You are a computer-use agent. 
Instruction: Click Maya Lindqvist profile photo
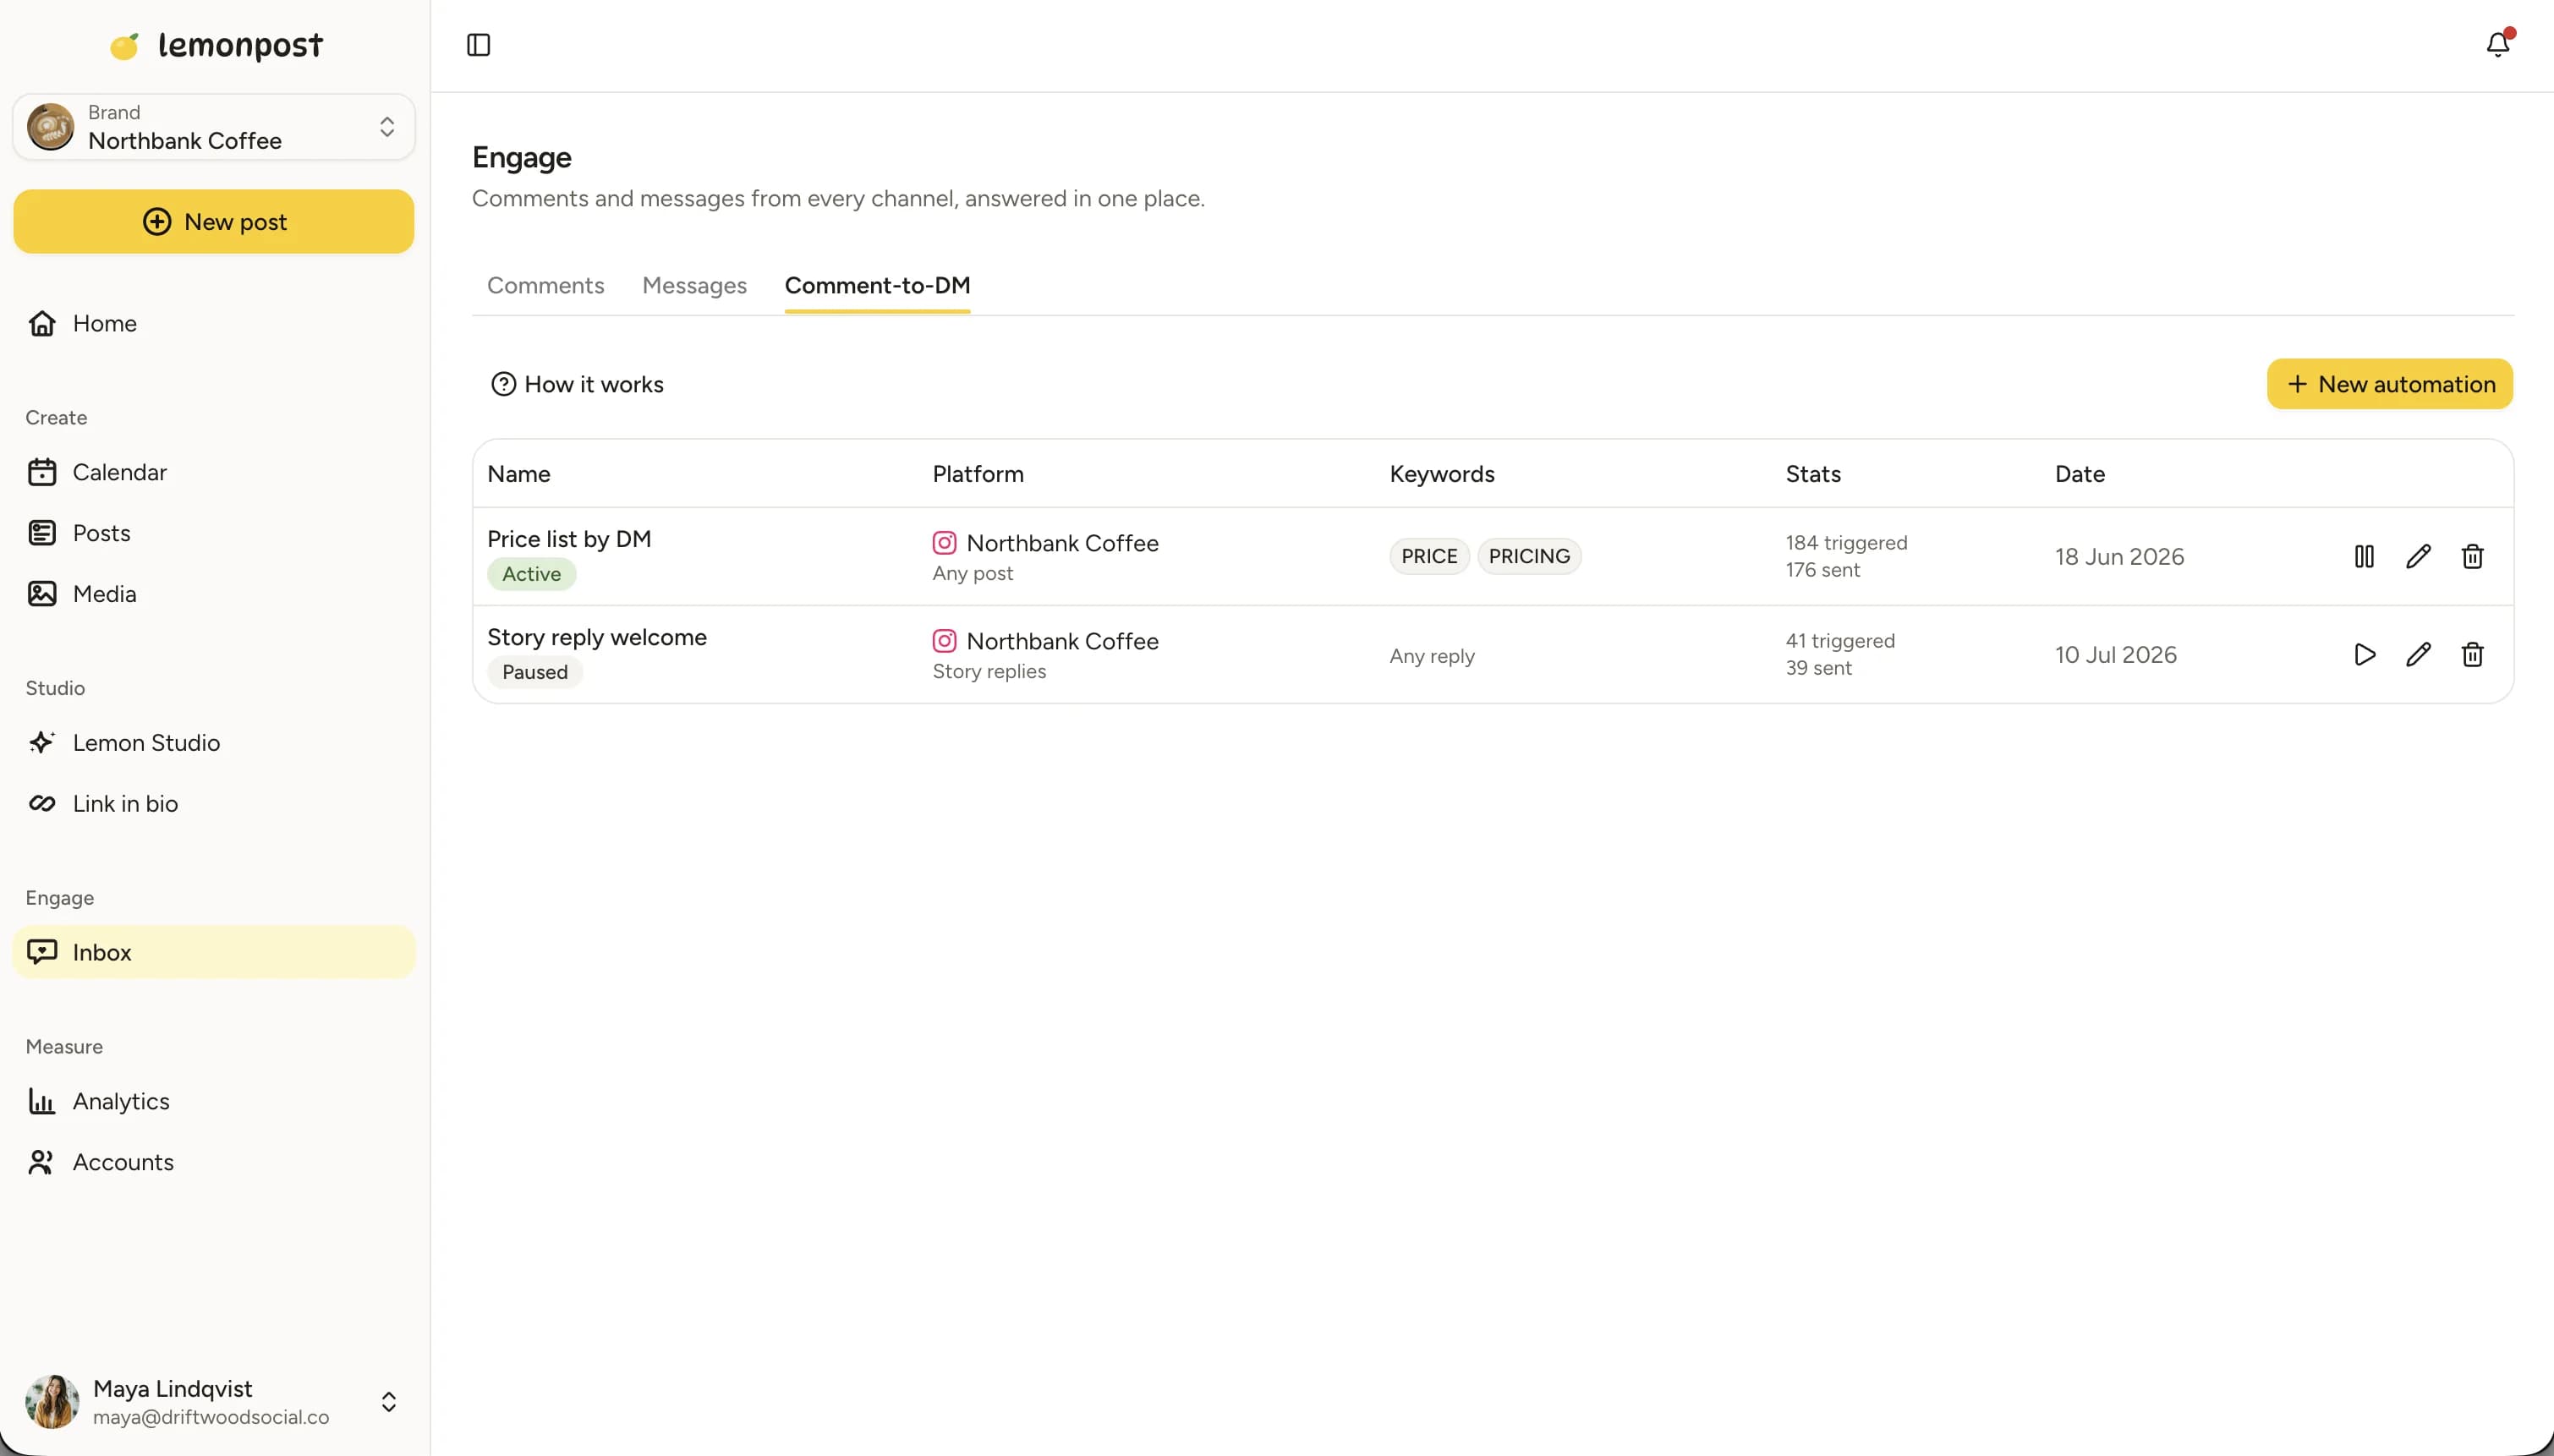[x=52, y=1401]
